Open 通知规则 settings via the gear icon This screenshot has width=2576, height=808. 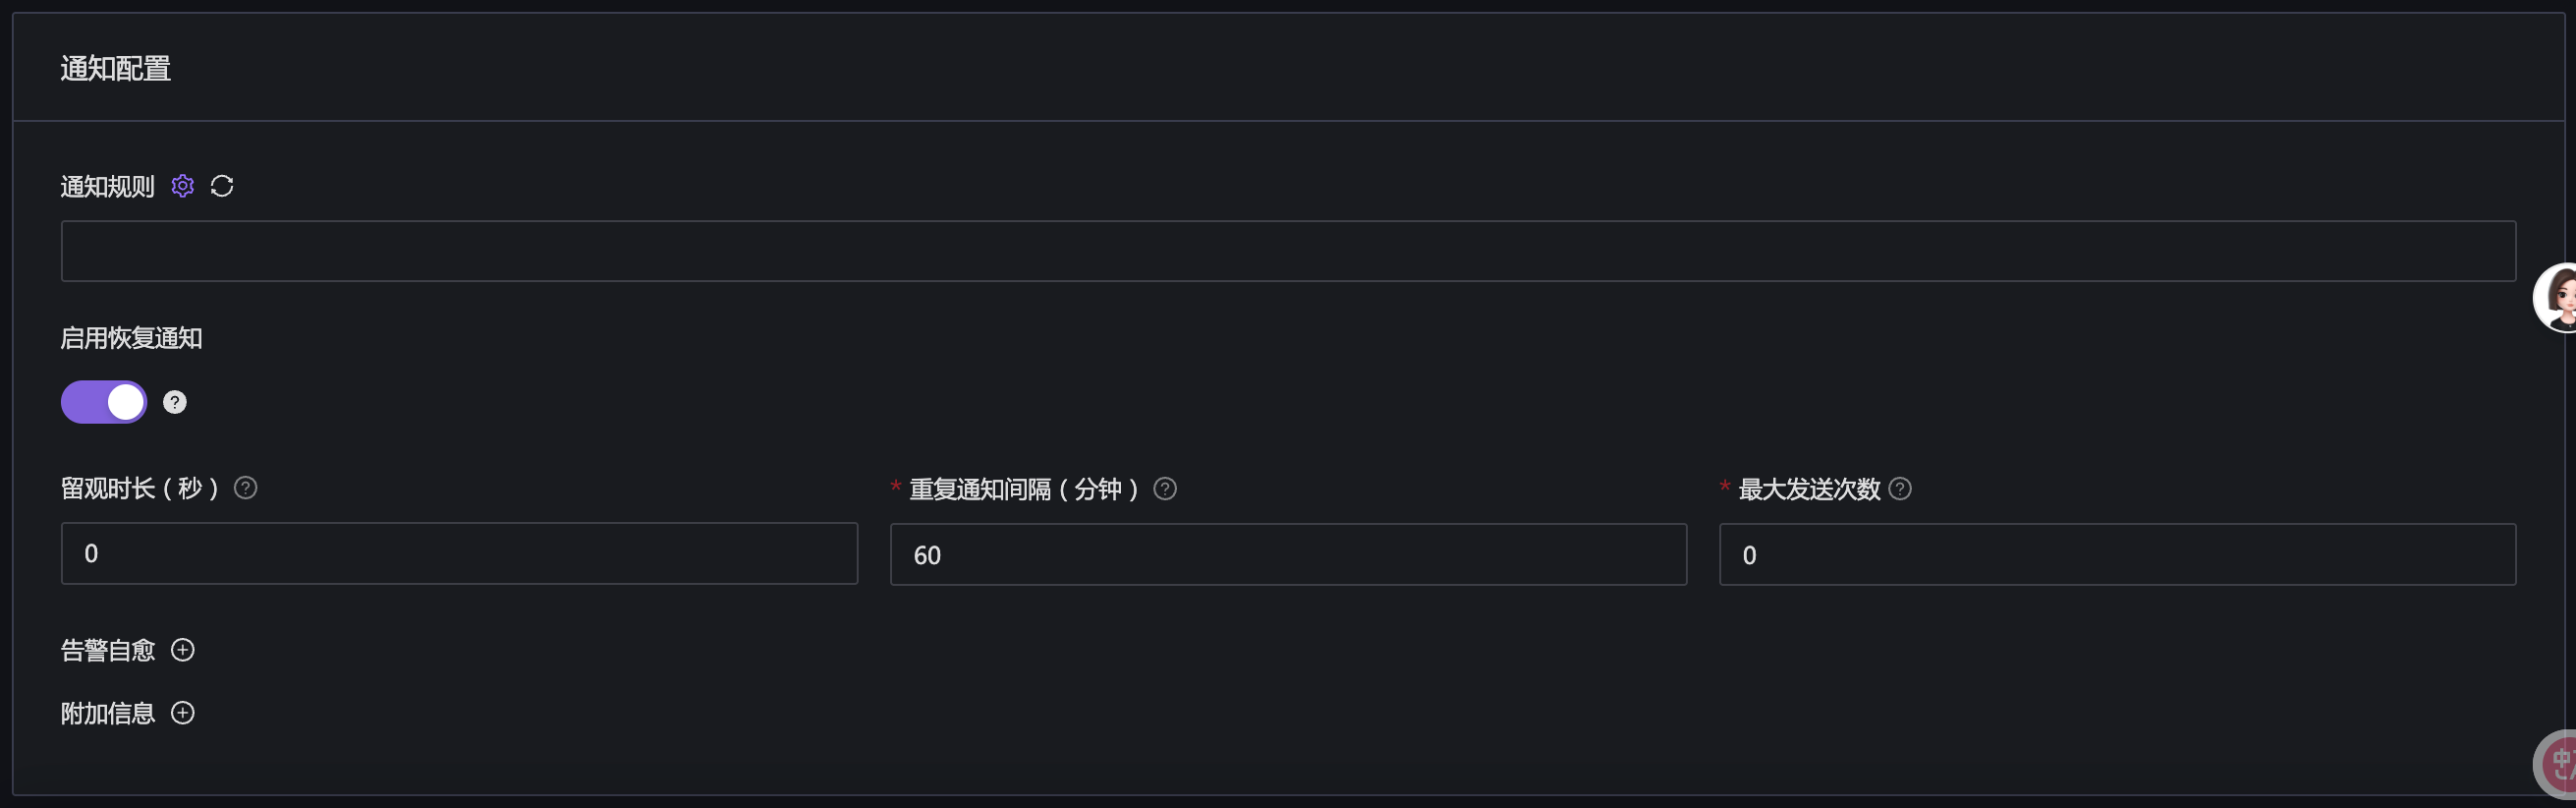tap(182, 186)
